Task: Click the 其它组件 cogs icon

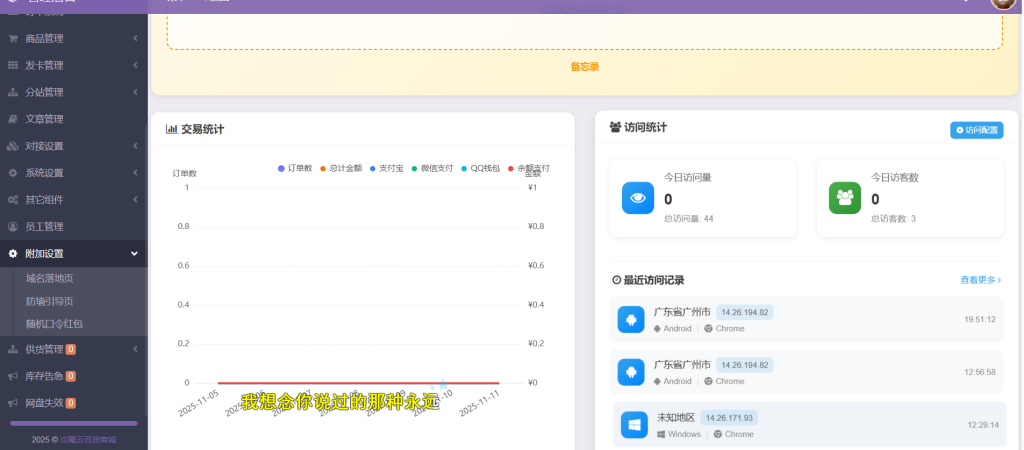Action: coord(12,200)
